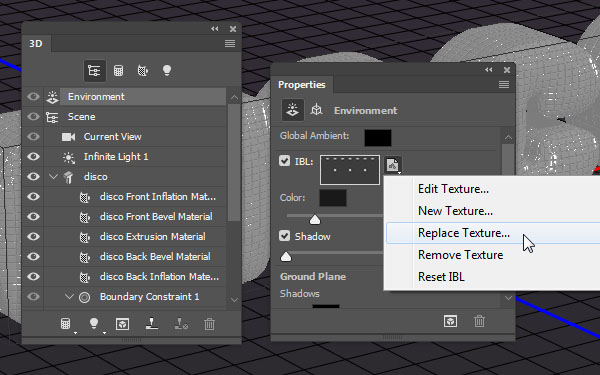Open the Global Ambient color swatch
Image resolution: width=600 pixels, height=375 pixels.
coord(378,138)
